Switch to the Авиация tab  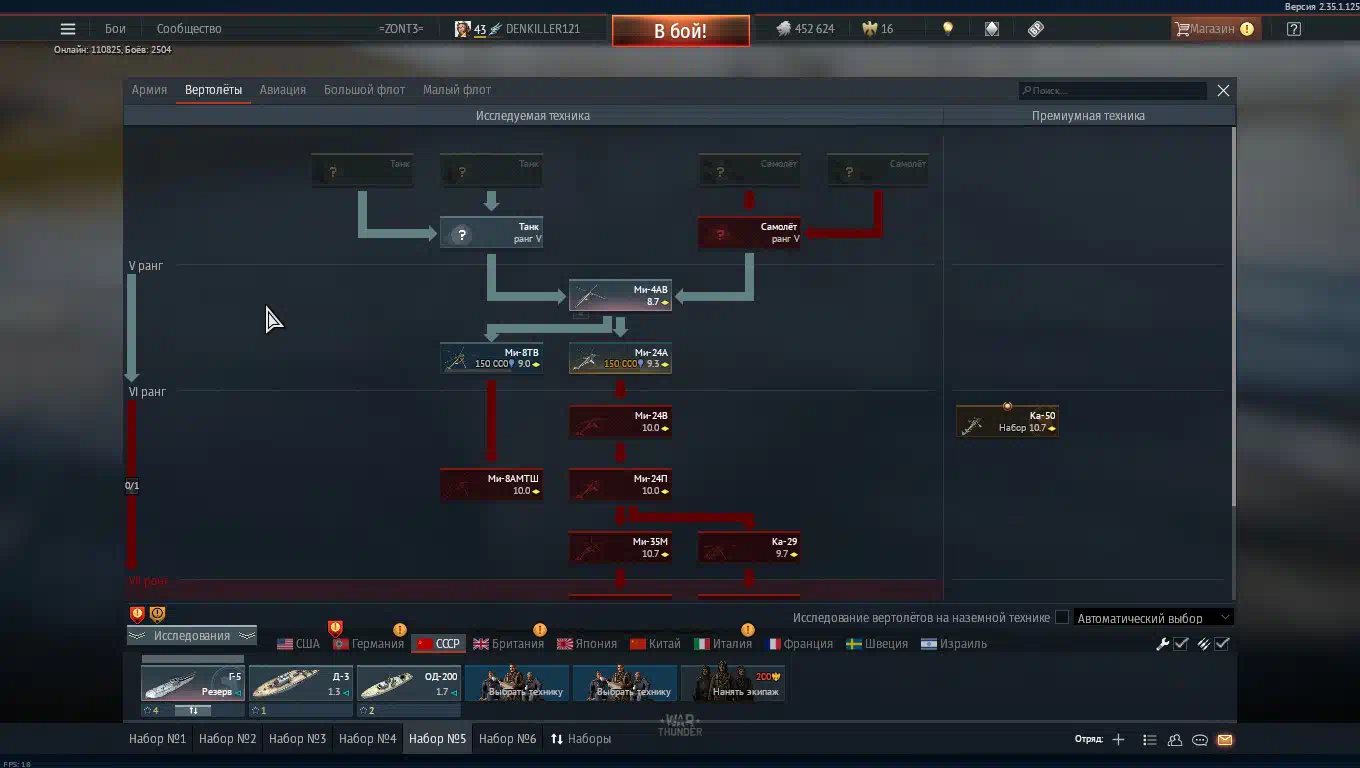[x=283, y=90]
